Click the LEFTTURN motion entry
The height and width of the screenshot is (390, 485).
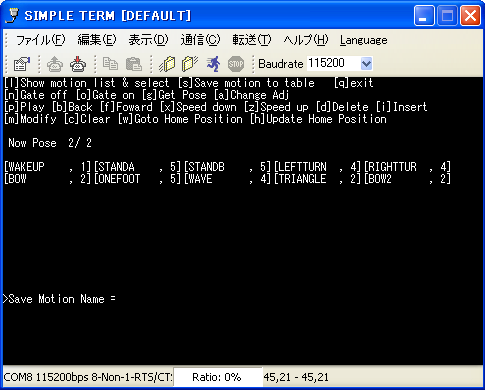(x=317, y=167)
